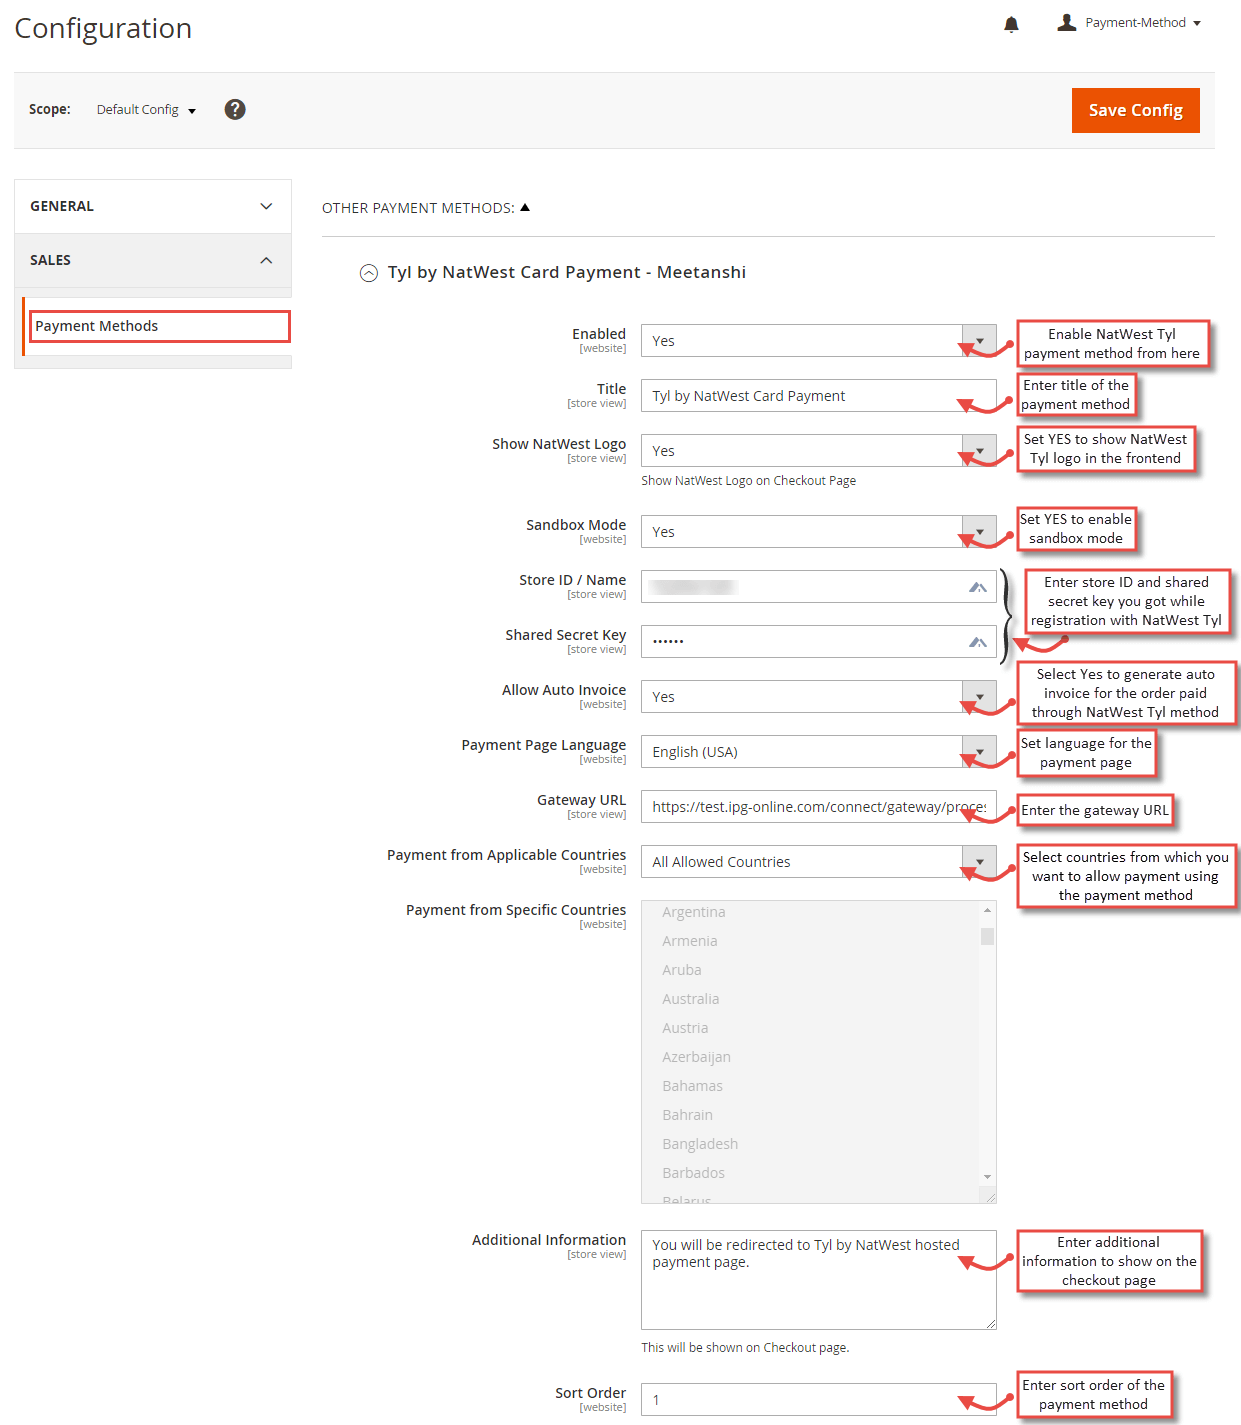Click the Gateway URL input field
1241x1425 pixels.
point(818,807)
